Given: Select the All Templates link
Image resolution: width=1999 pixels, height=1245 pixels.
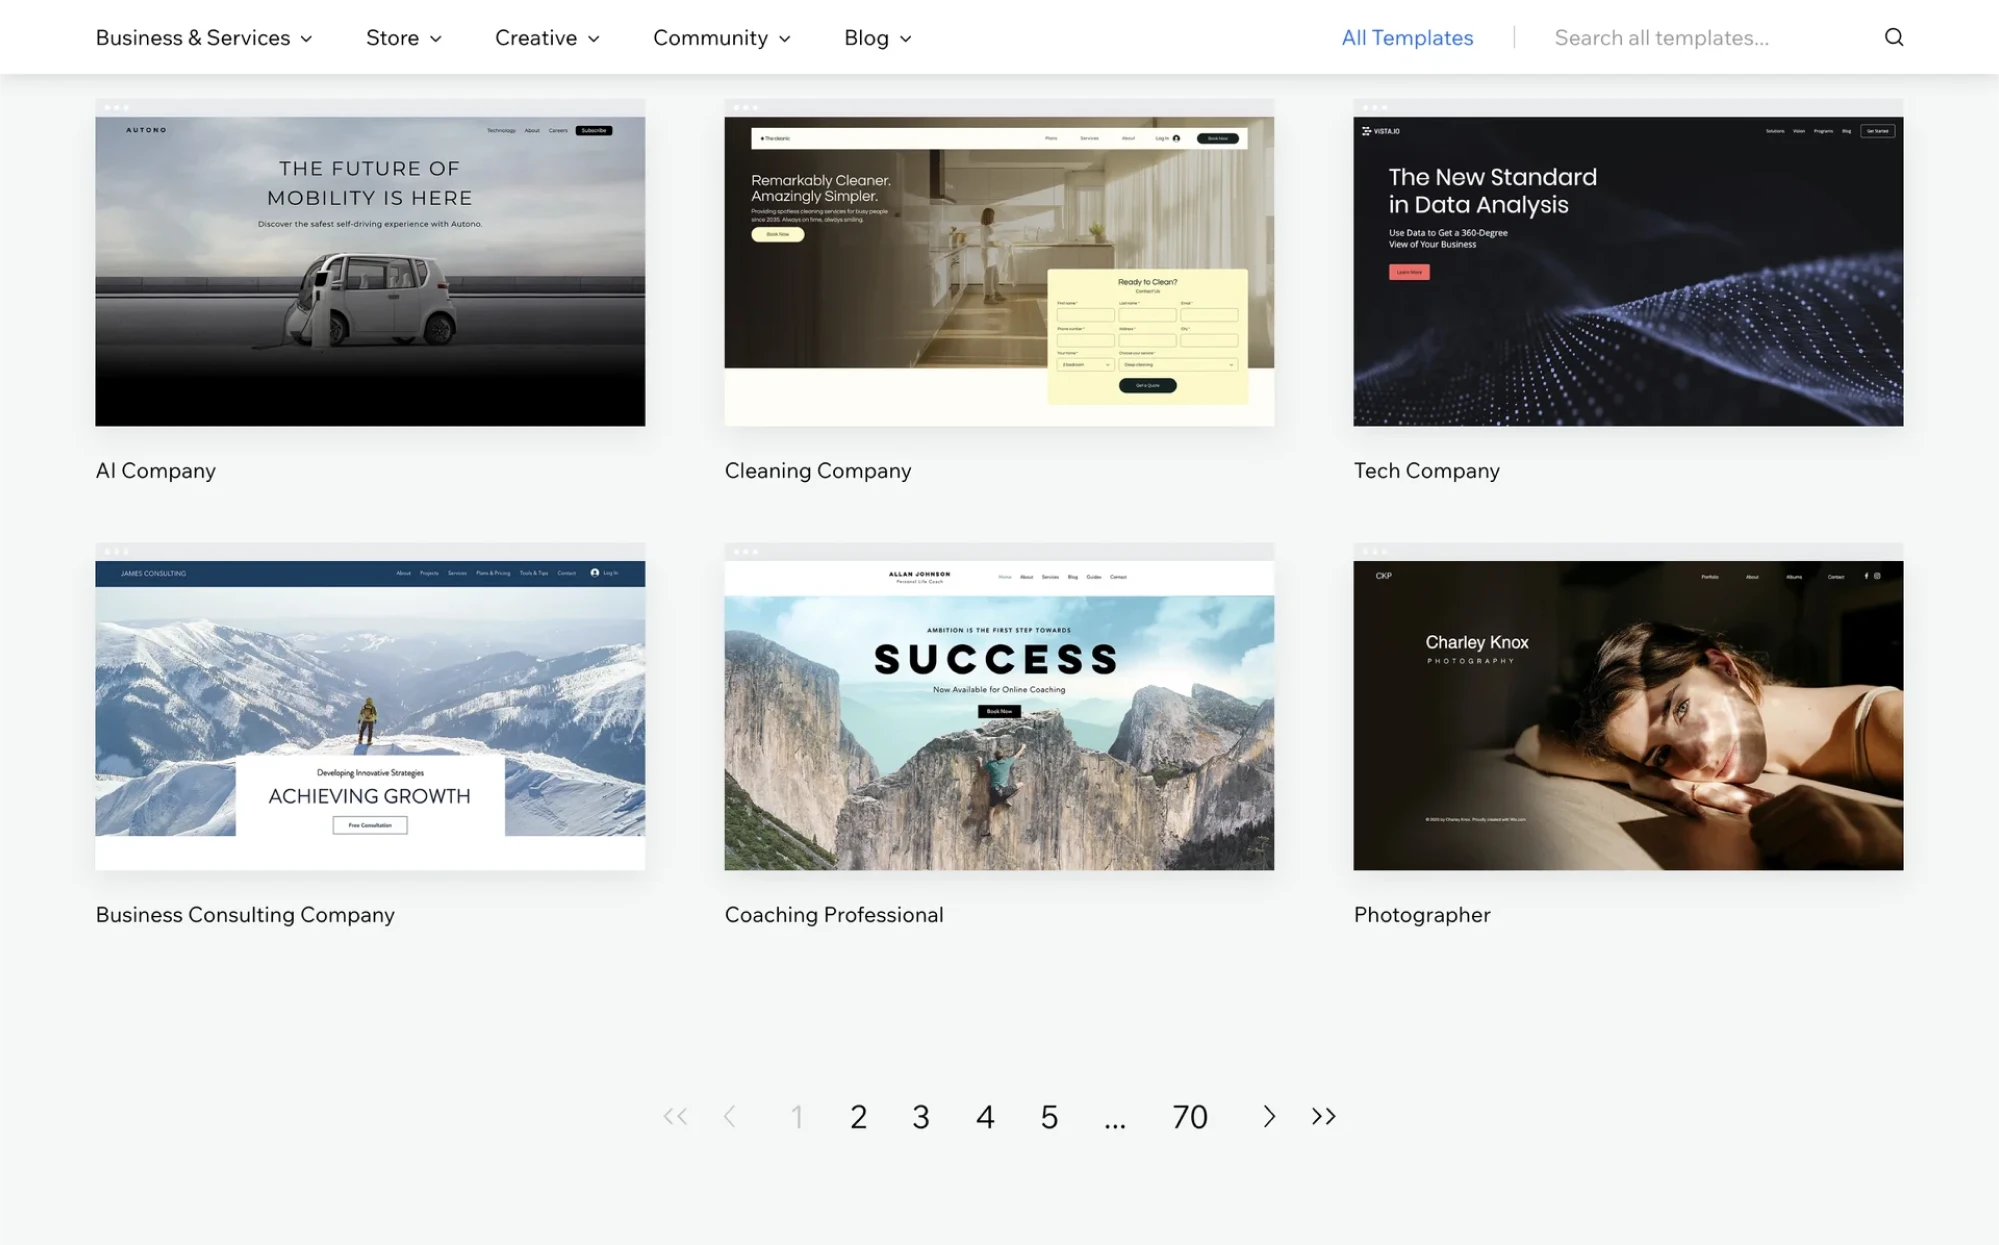Looking at the screenshot, I should point(1406,37).
